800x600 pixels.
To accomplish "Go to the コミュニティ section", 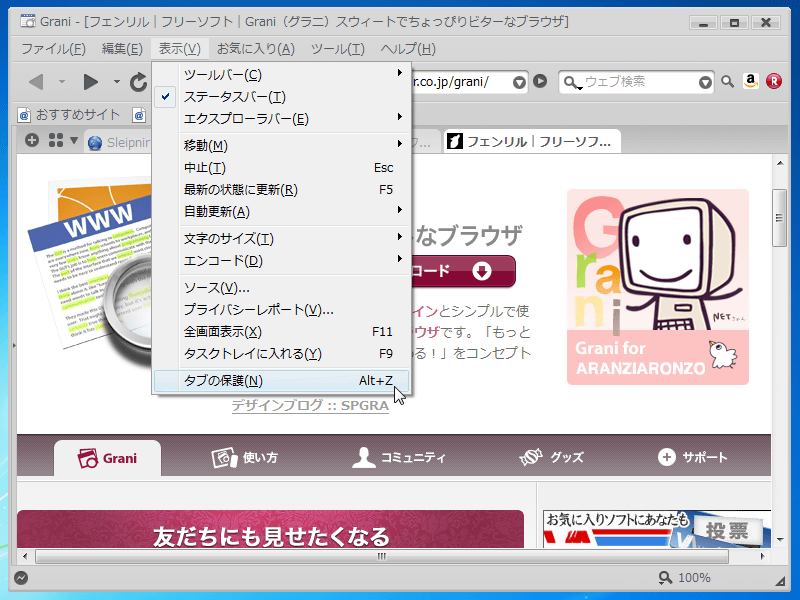I will (x=399, y=458).
